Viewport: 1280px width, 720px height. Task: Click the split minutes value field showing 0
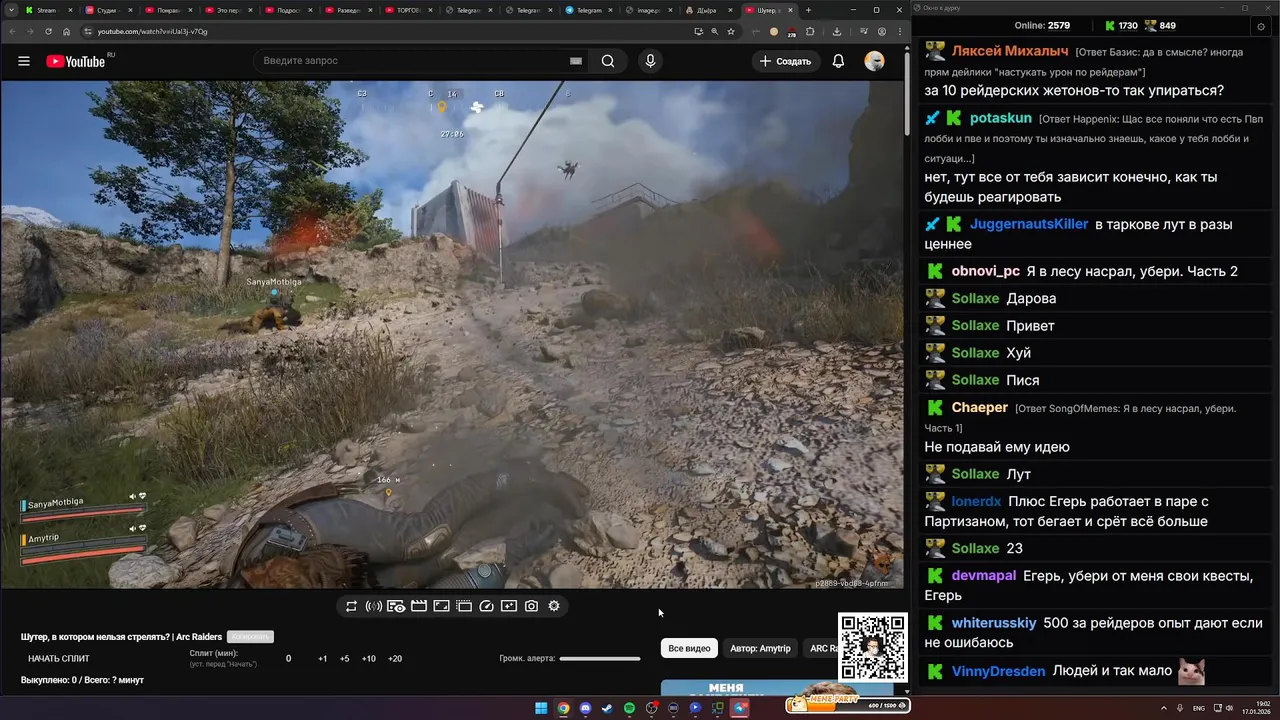[x=289, y=659]
